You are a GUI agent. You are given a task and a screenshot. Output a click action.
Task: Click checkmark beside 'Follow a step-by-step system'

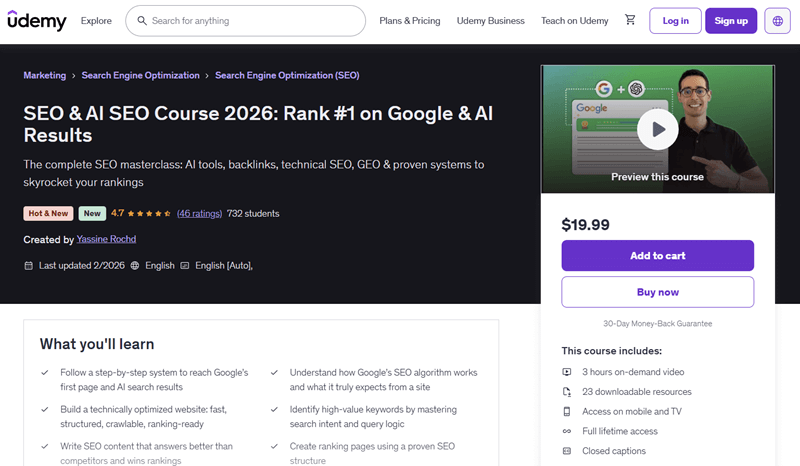[45, 373]
